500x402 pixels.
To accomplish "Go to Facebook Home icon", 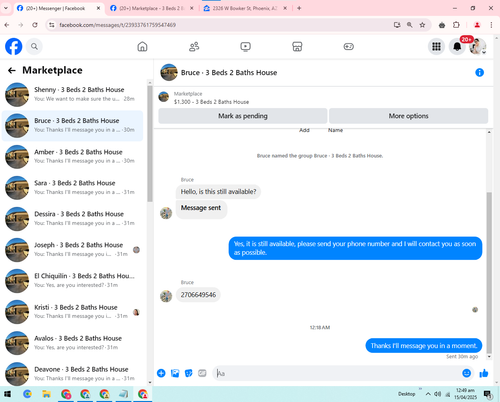I will (x=142, y=47).
